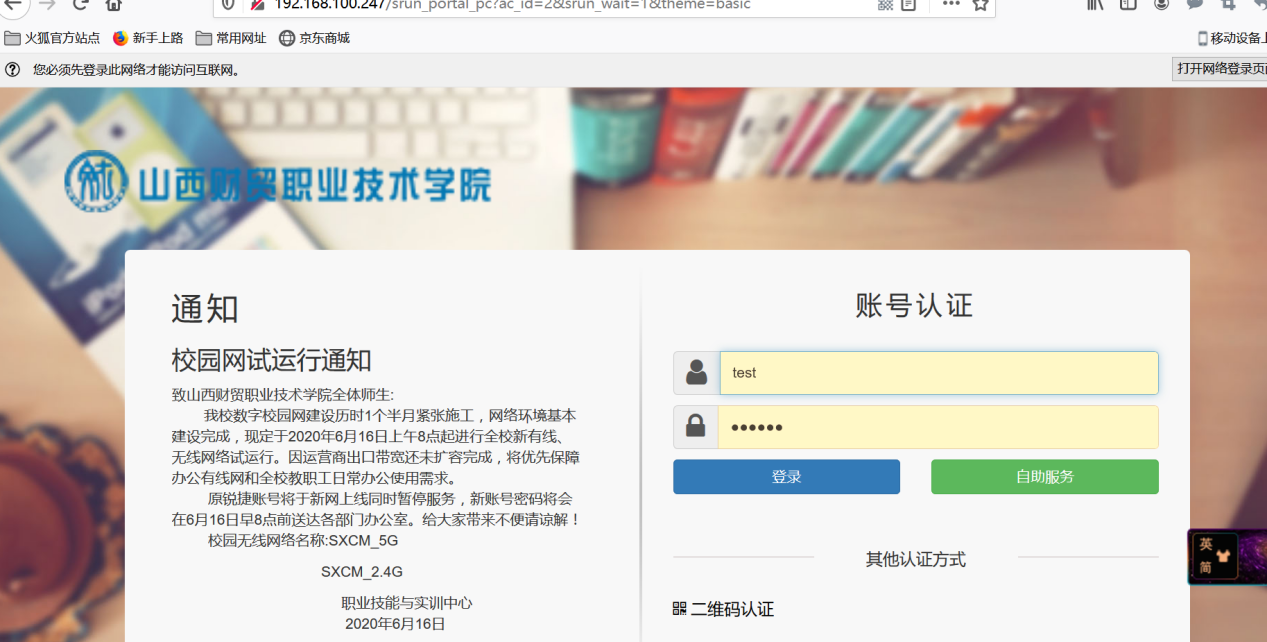Click the 通知 heading
This screenshot has height=642, width=1267.
205,309
